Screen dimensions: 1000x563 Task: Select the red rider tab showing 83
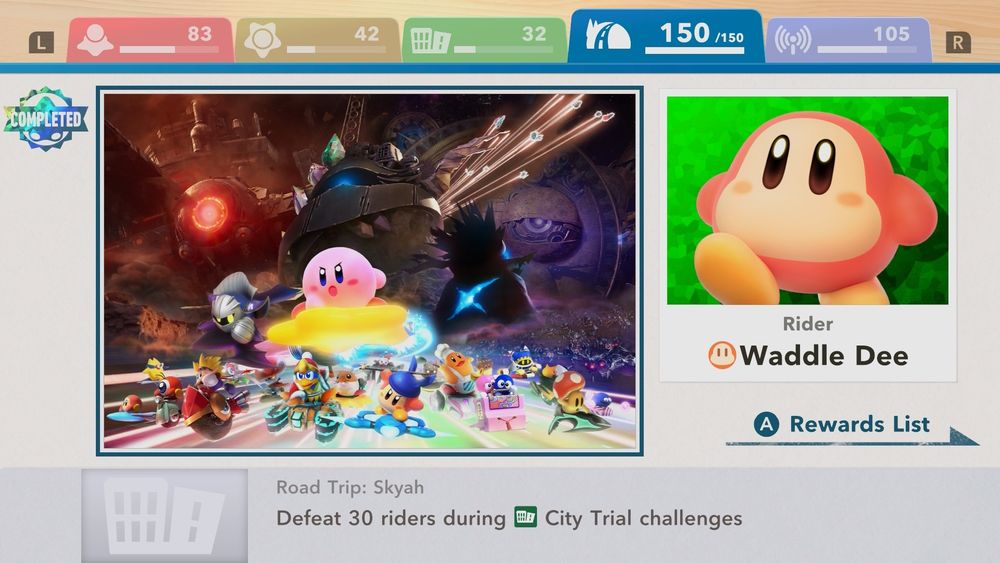click(x=150, y=40)
